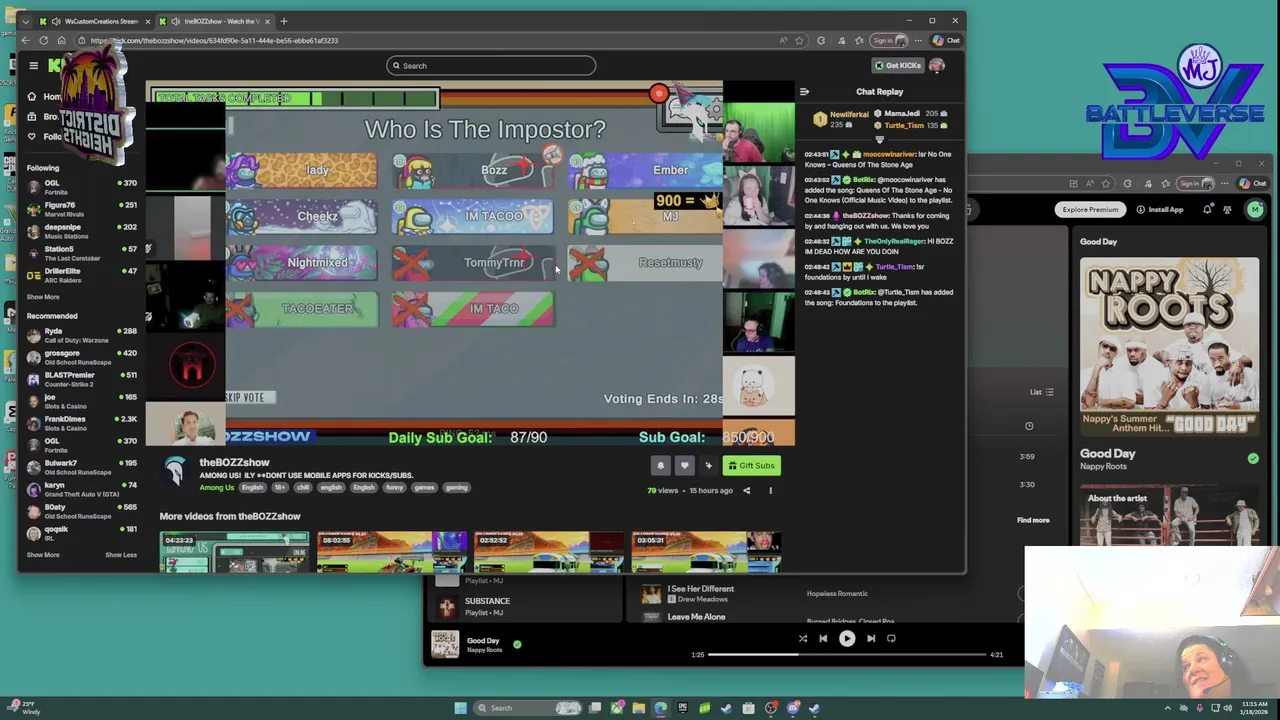This screenshot has width=1280, height=720.
Task: Select OGL Fortnite channel in Following
Action: 82,187
